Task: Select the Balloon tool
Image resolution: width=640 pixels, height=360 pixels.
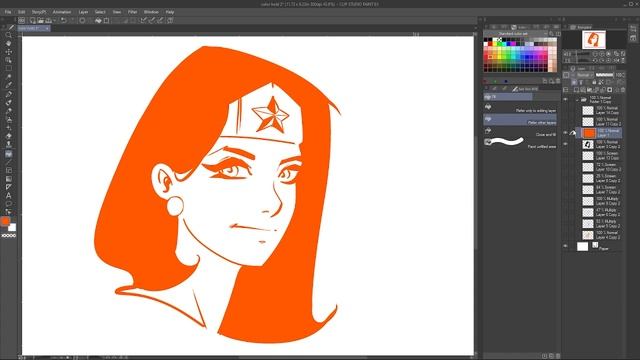Action: pos(8,204)
